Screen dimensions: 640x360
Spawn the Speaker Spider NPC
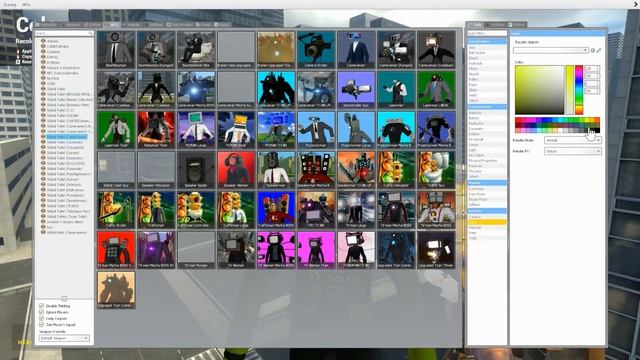click(x=196, y=169)
